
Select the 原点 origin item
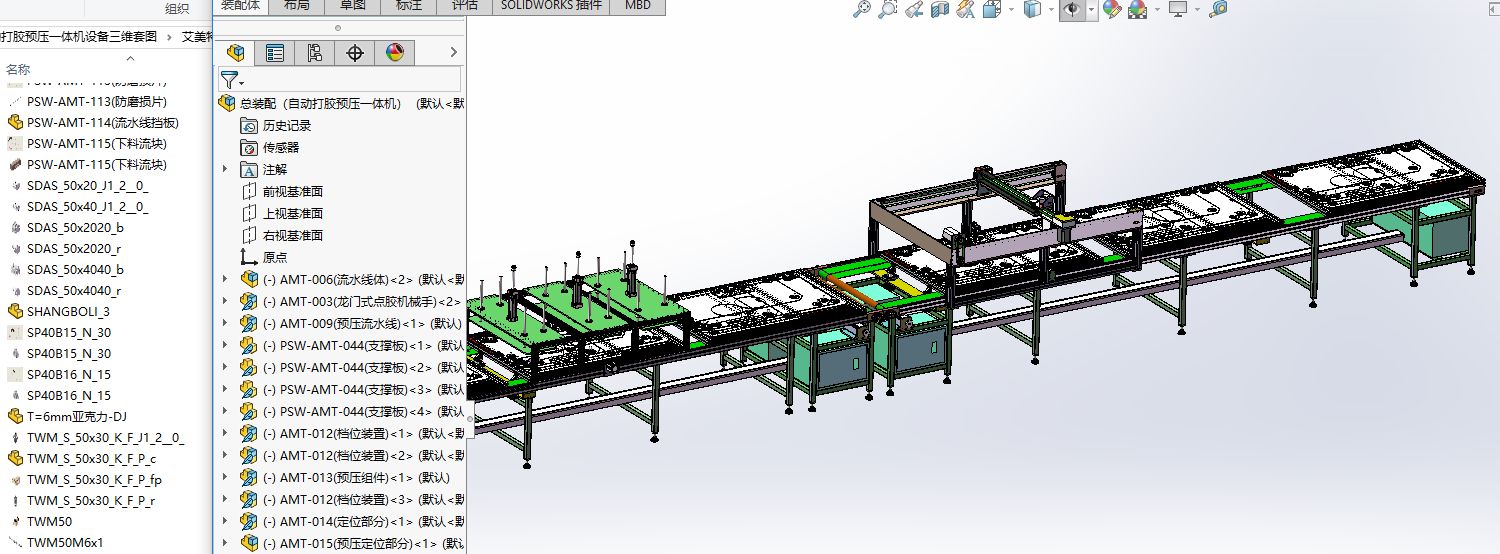coord(274,257)
